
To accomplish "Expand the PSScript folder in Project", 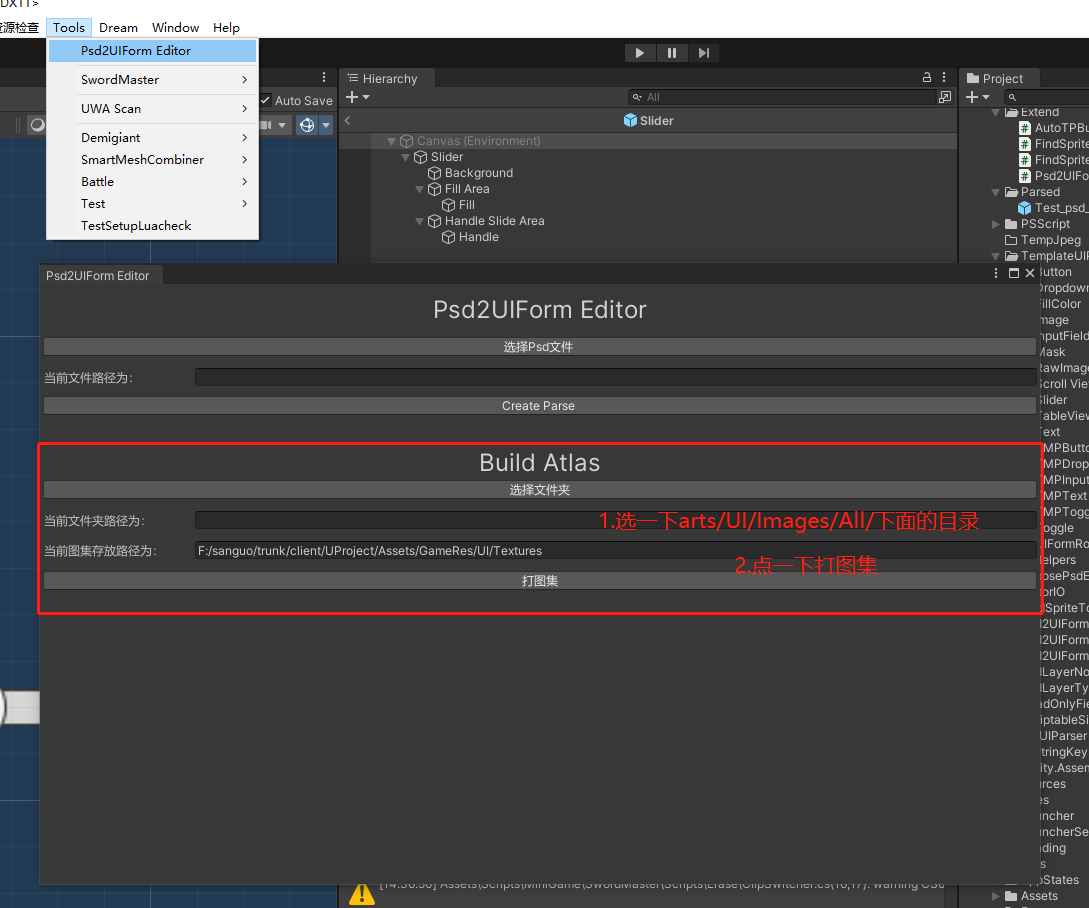I will [x=995, y=224].
